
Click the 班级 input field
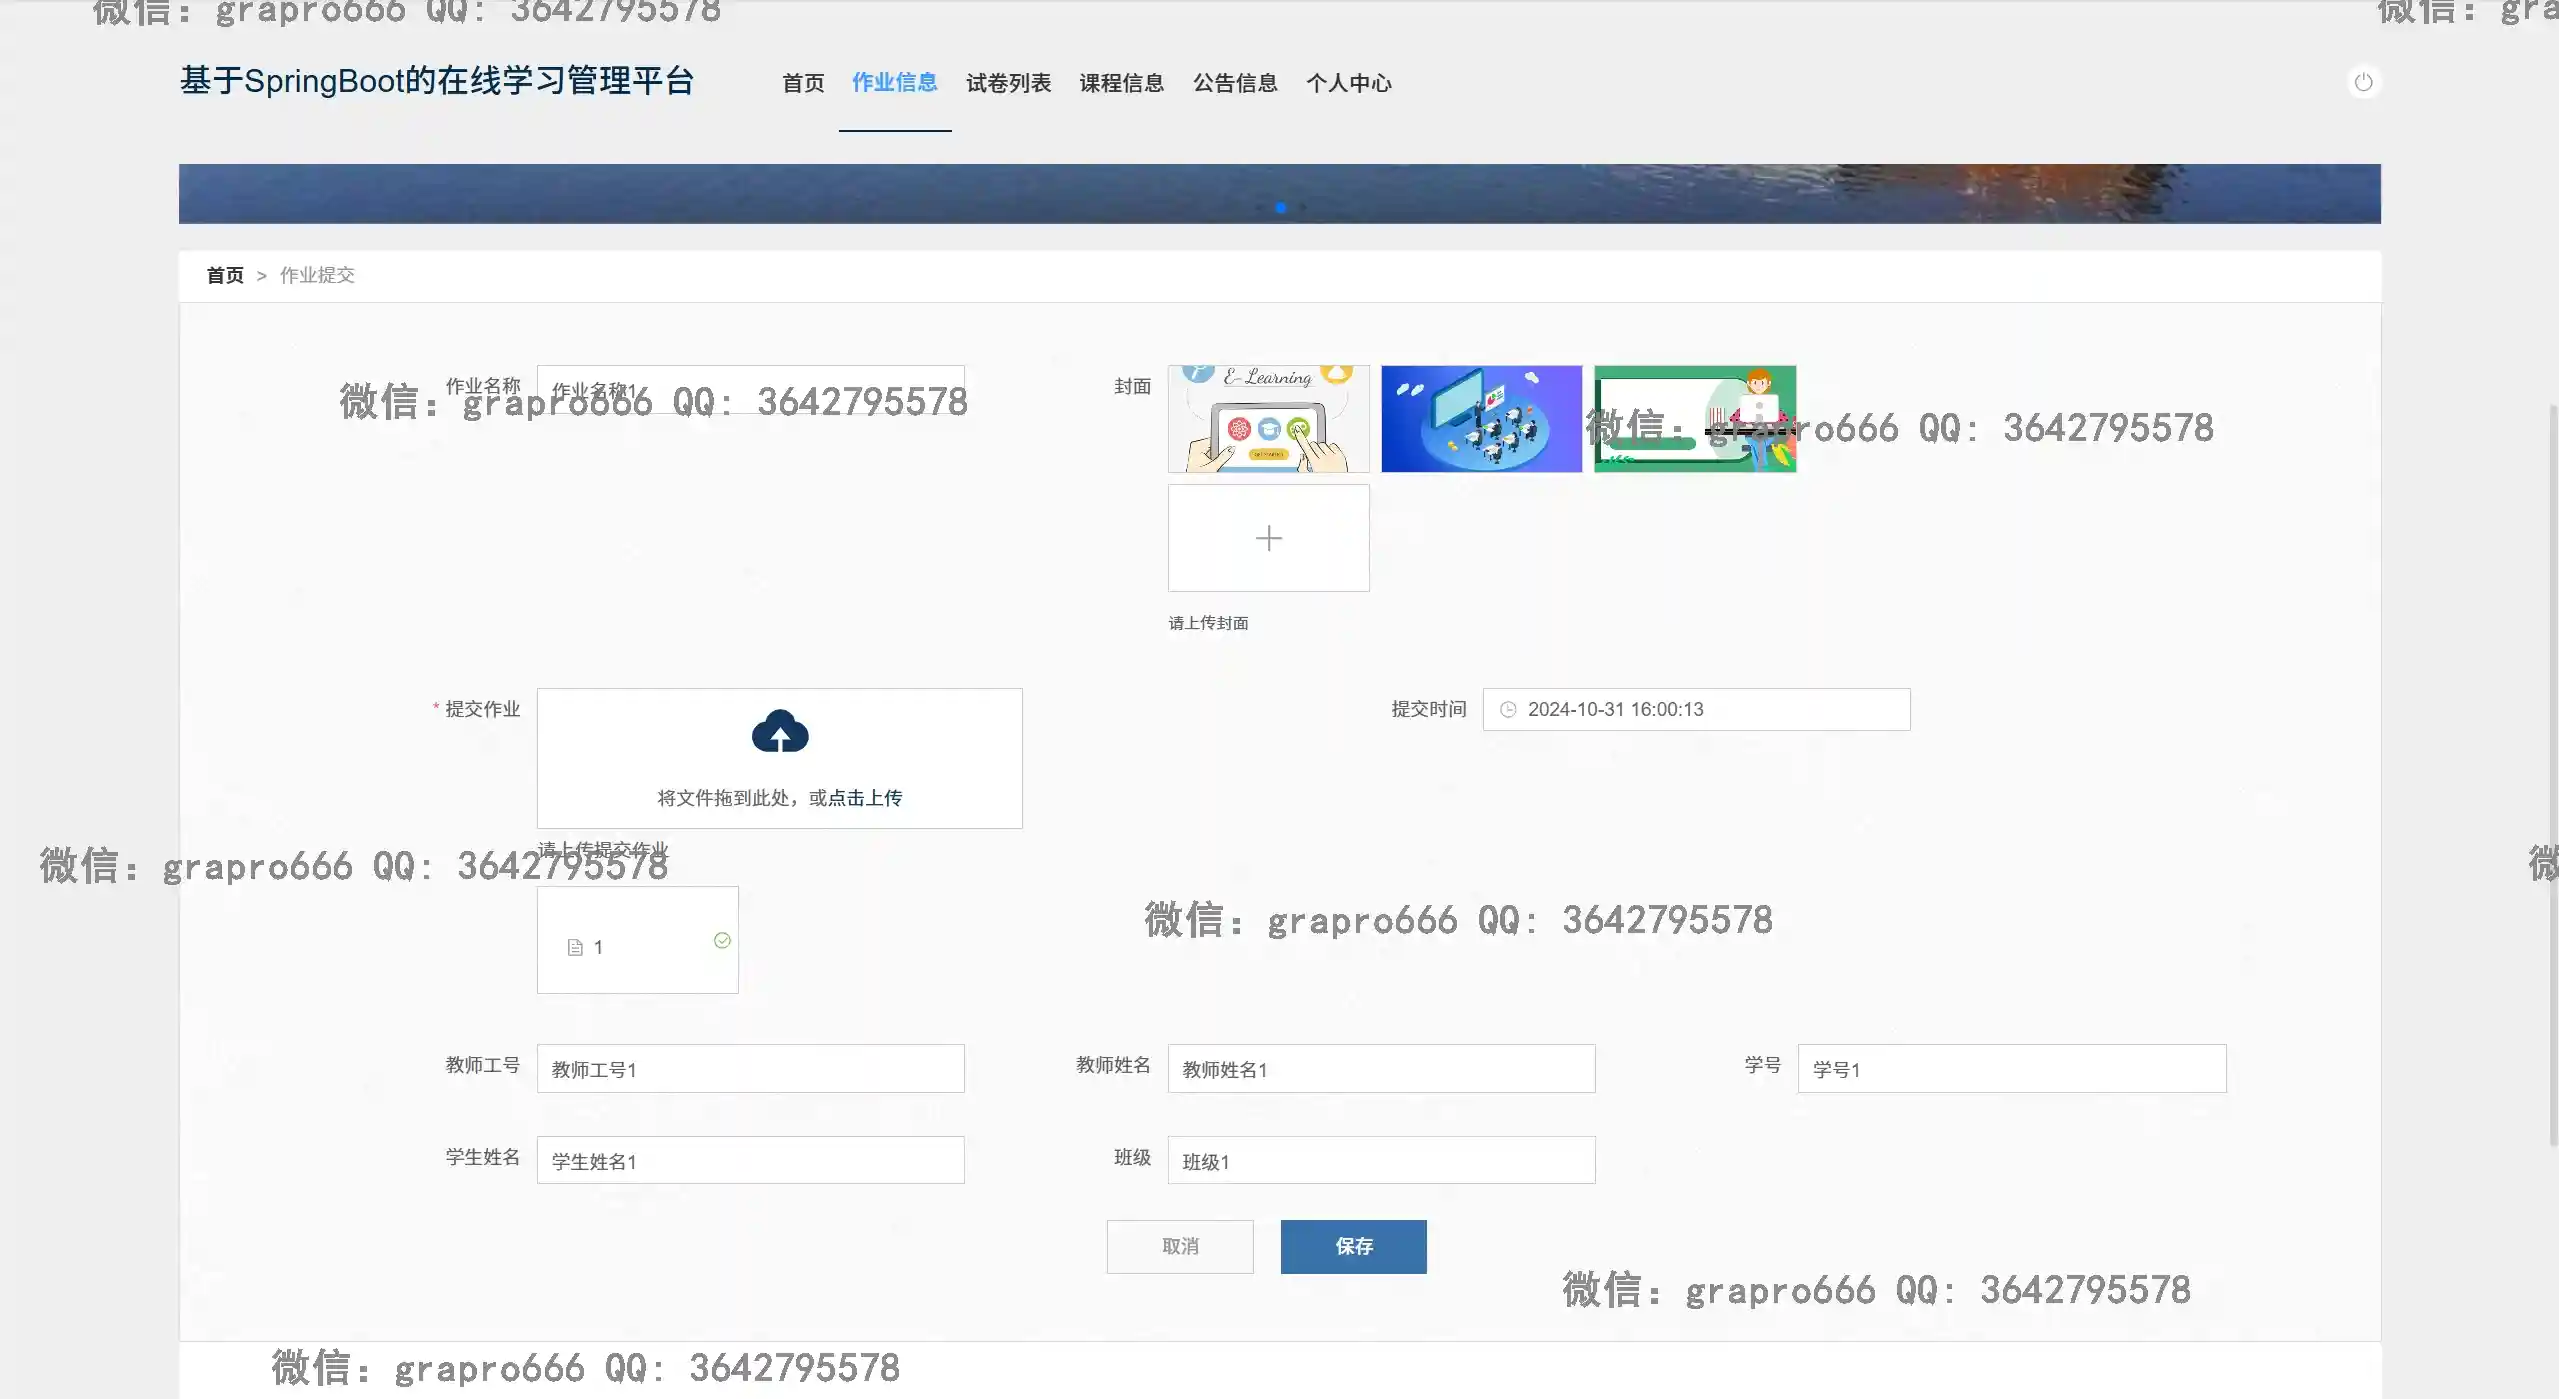[1380, 1161]
